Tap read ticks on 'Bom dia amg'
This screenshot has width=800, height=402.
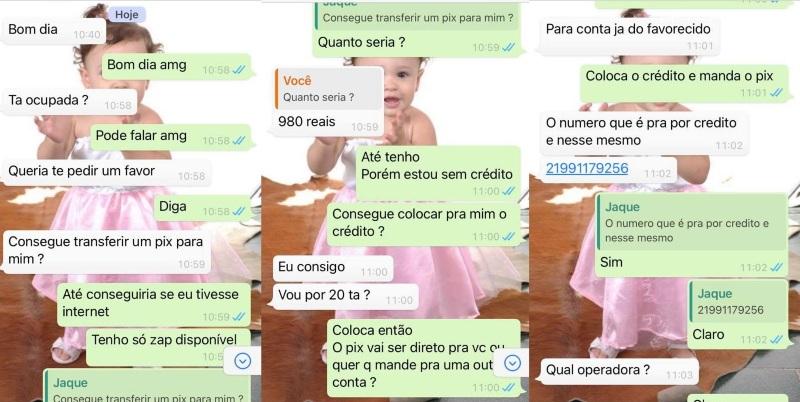coord(239,70)
